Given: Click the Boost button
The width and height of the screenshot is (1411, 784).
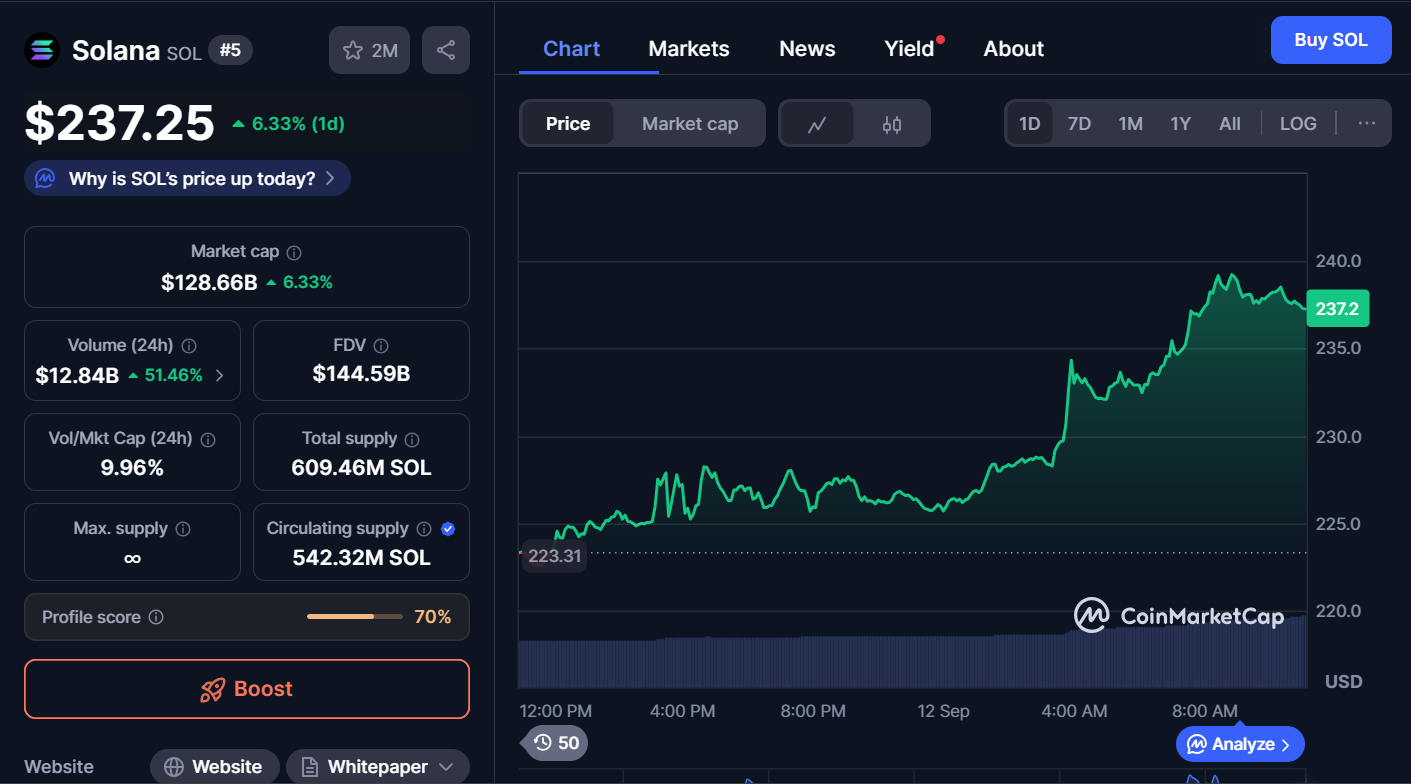Looking at the screenshot, I should click(247, 689).
